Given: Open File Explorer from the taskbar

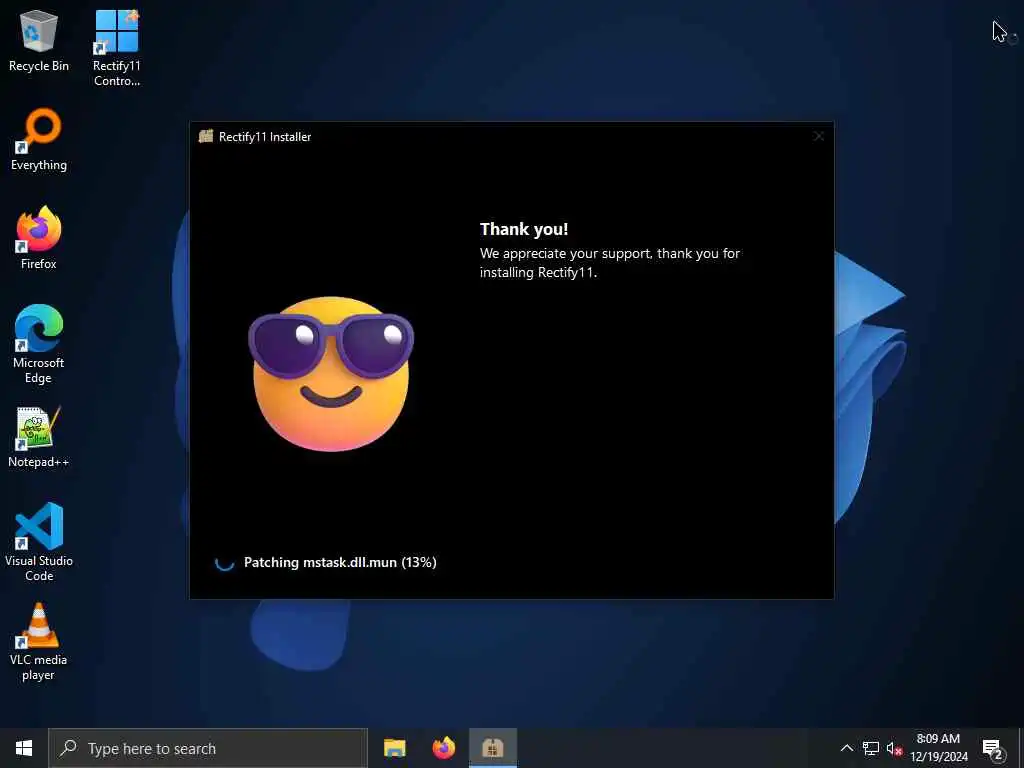Looking at the screenshot, I should coord(394,748).
